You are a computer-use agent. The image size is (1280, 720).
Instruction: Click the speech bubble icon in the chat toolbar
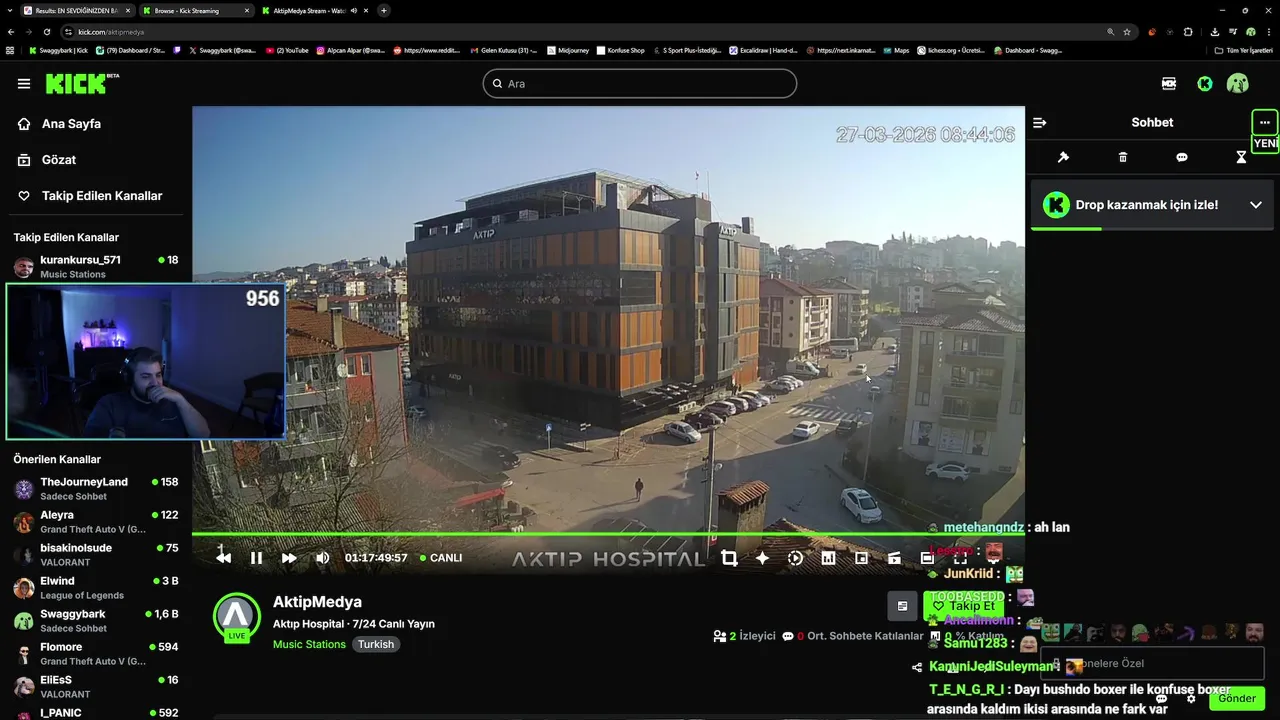click(1182, 157)
